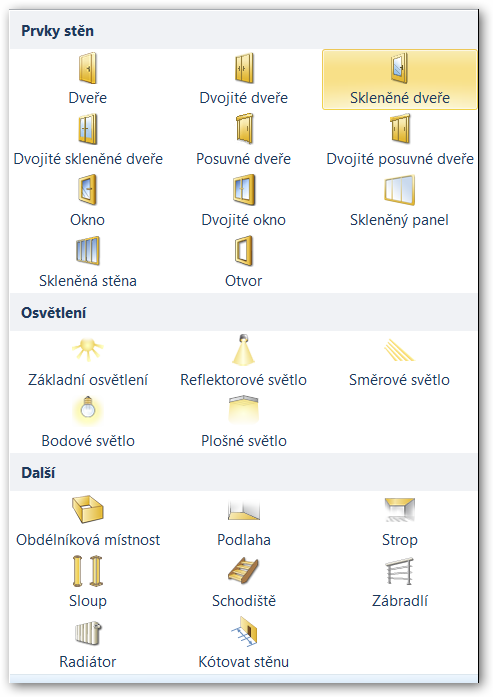The image size is (493, 697).
Task: Choose Dvojité okno double window
Action: tap(244, 201)
